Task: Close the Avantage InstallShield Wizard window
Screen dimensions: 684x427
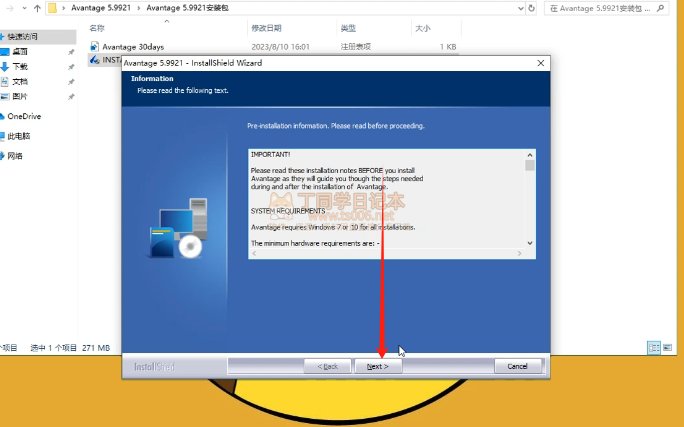Action: click(x=541, y=63)
